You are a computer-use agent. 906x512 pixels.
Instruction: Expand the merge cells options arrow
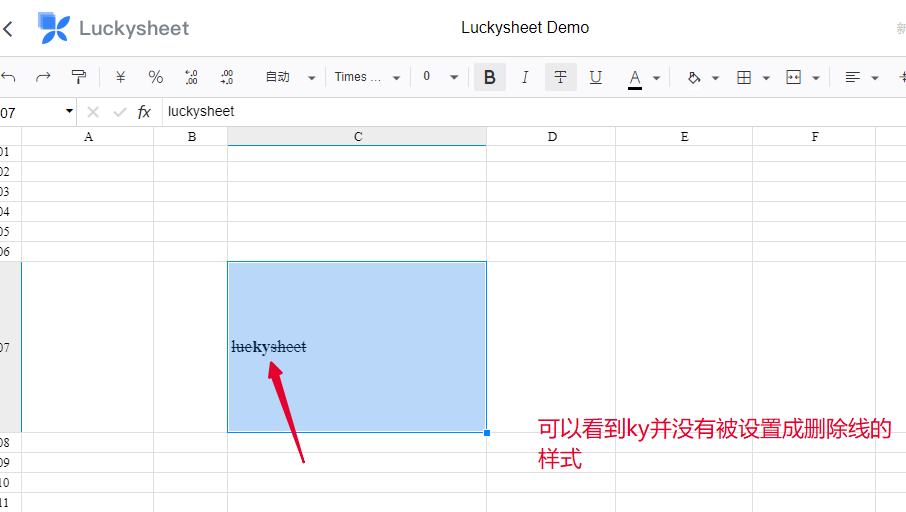(x=816, y=77)
